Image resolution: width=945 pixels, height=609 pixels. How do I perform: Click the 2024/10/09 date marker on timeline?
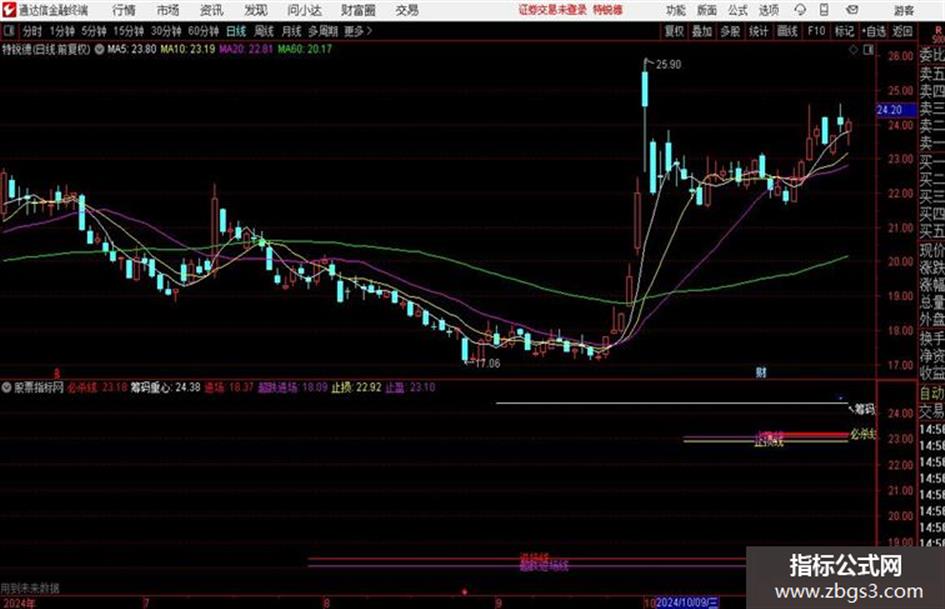tap(687, 602)
